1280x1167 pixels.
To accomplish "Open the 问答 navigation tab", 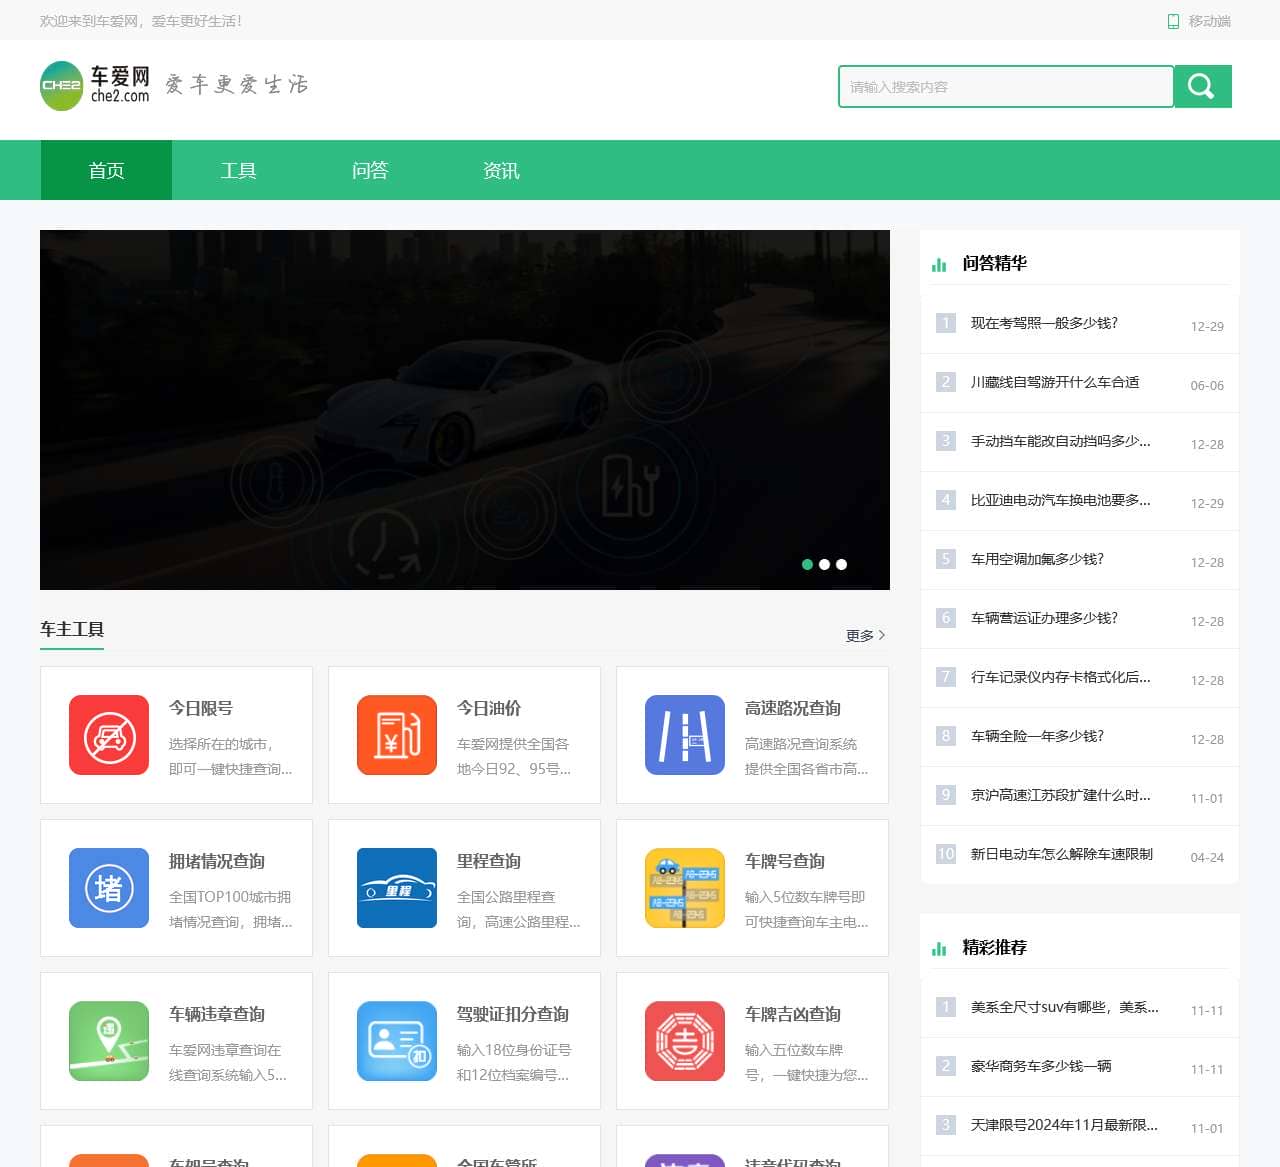I will (x=370, y=170).
